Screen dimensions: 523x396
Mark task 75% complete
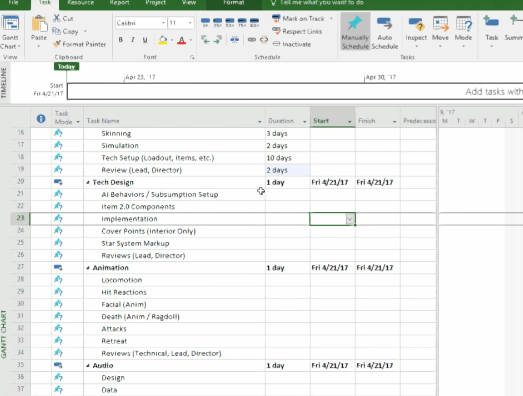click(242, 22)
